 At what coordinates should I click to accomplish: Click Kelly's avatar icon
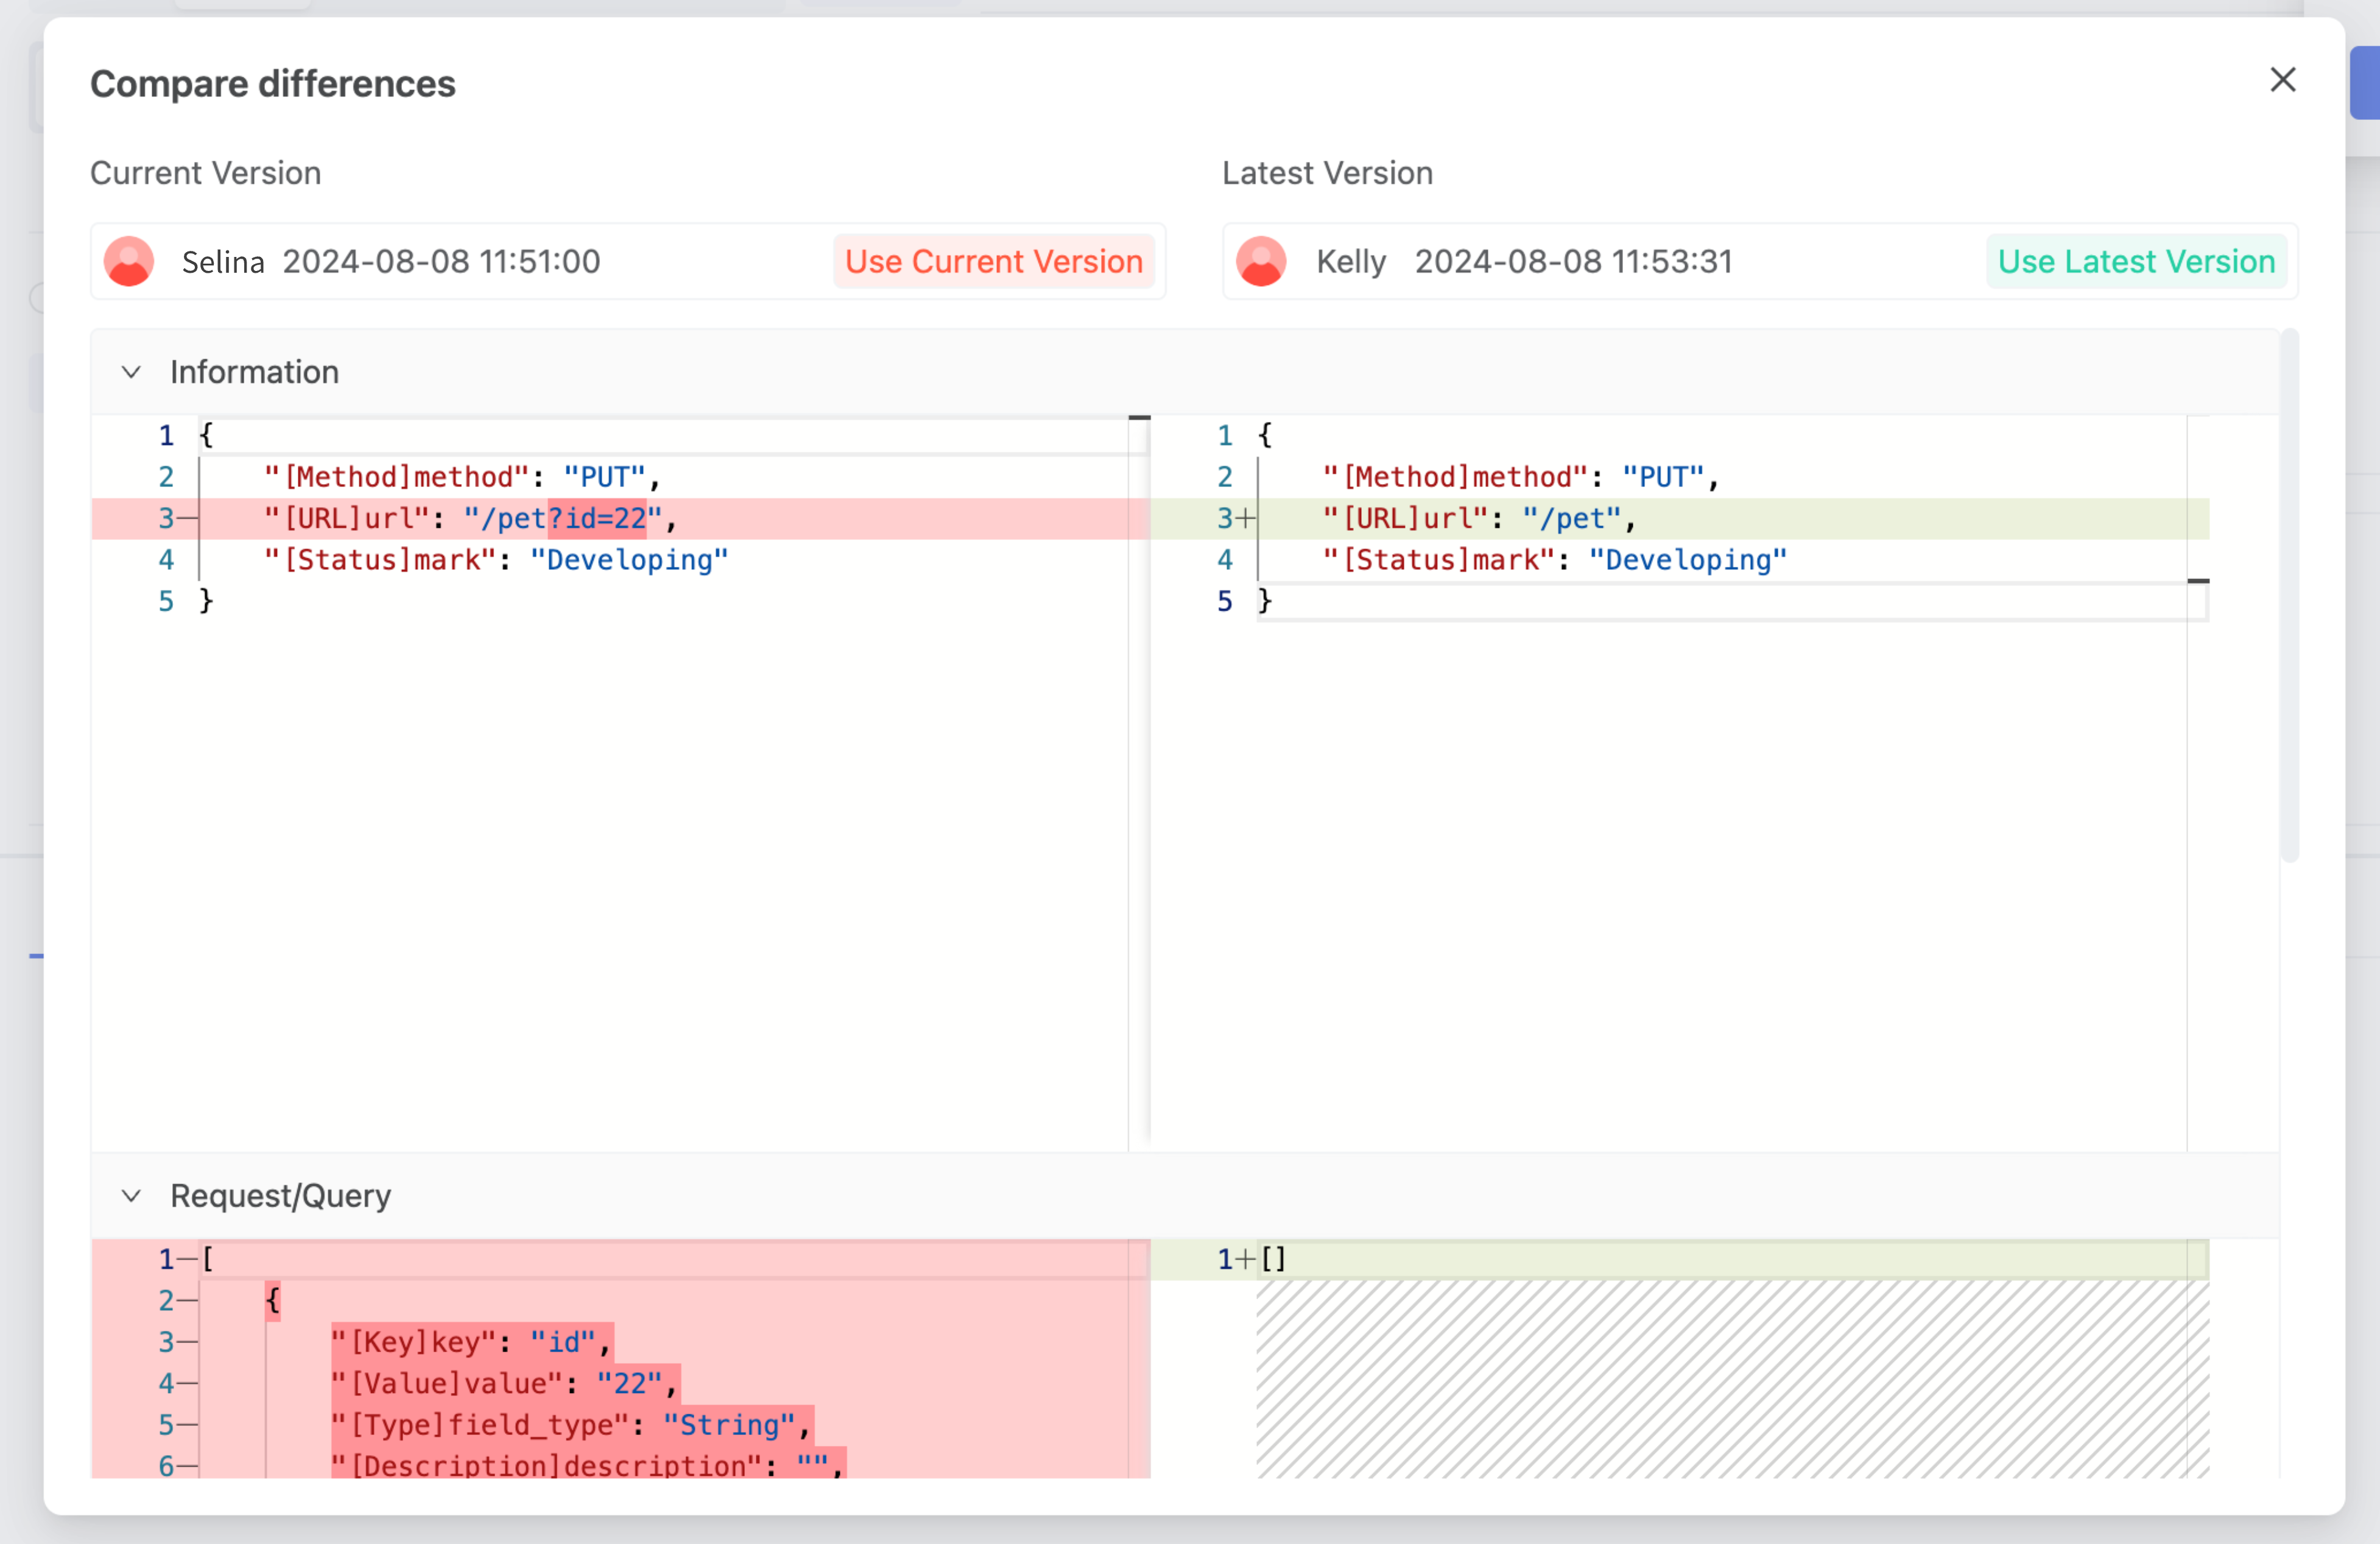(x=1261, y=261)
